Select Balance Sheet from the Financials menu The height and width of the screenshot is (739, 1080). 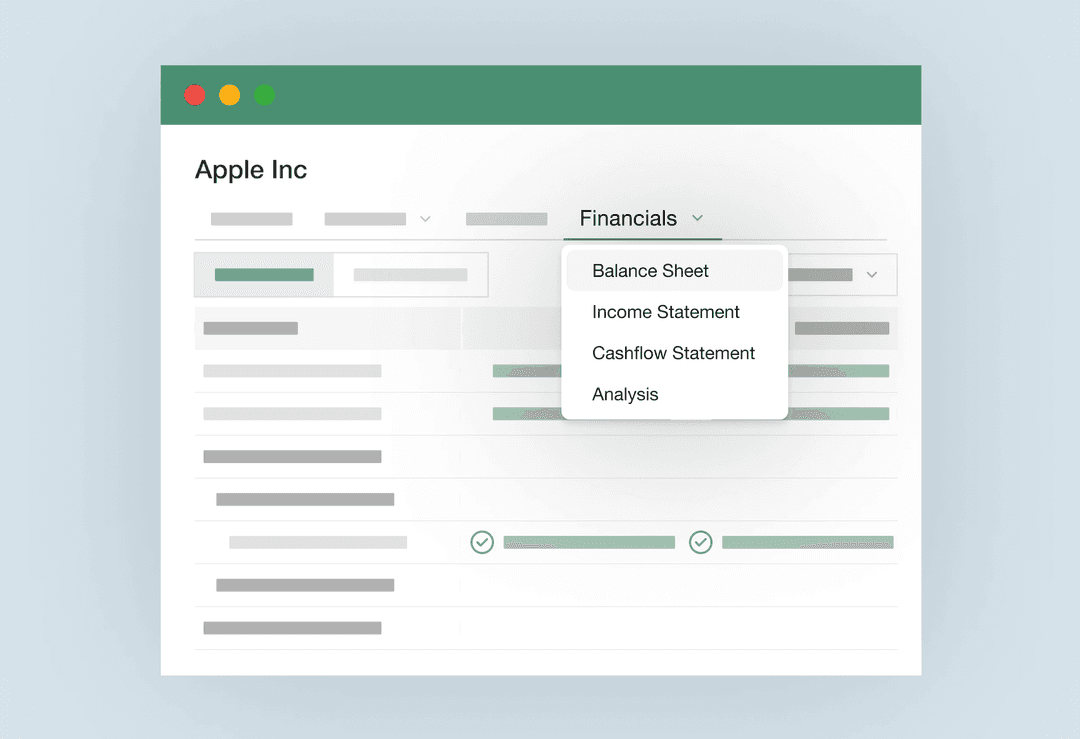(x=674, y=271)
